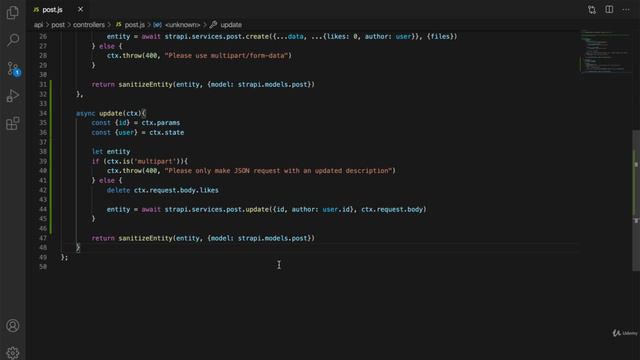Click the minimap code overview
Image resolution: width=640 pixels, height=360 pixels.
pyautogui.click(x=605, y=51)
